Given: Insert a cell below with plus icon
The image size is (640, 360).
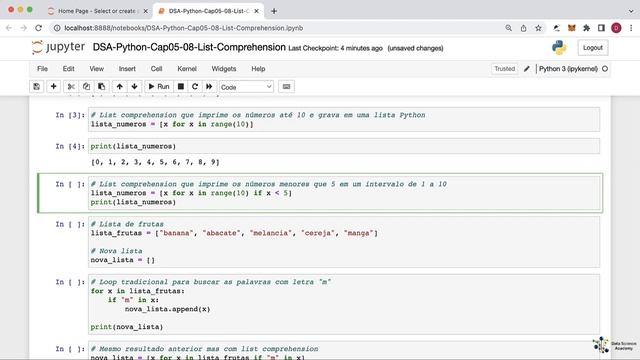Looking at the screenshot, I should click(53, 87).
